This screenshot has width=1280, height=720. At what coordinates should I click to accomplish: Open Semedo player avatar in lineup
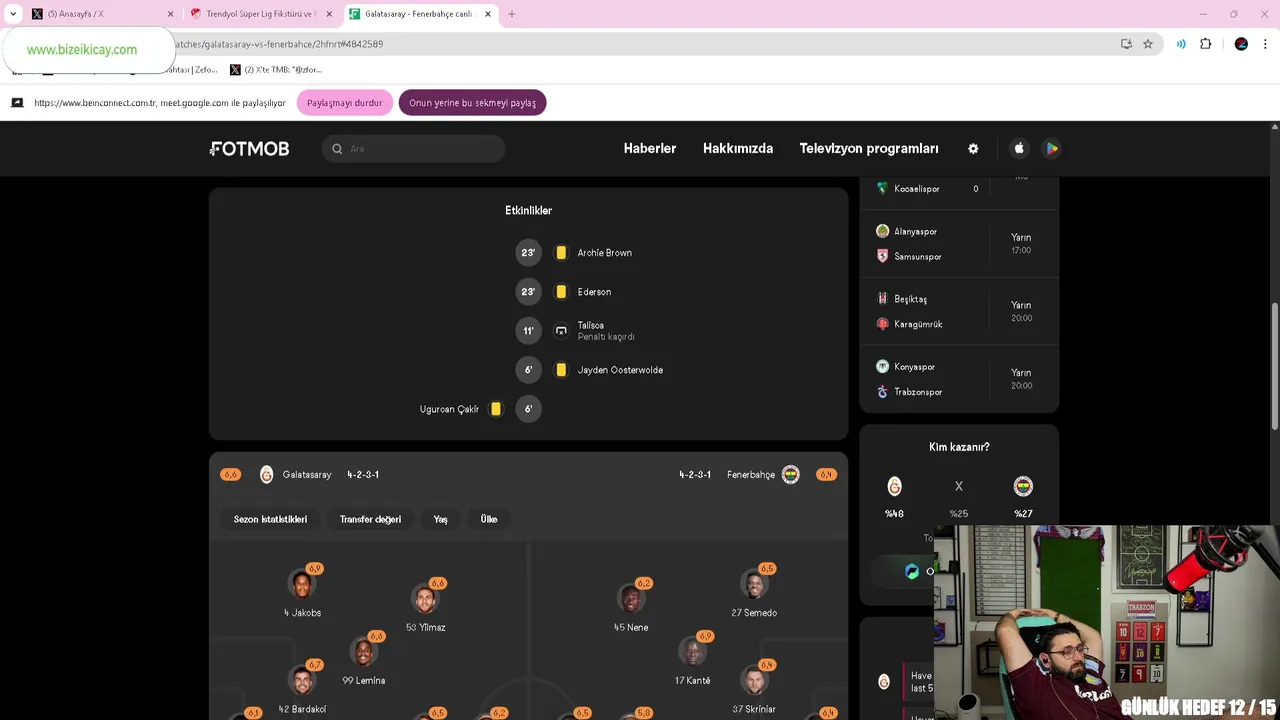tap(754, 585)
